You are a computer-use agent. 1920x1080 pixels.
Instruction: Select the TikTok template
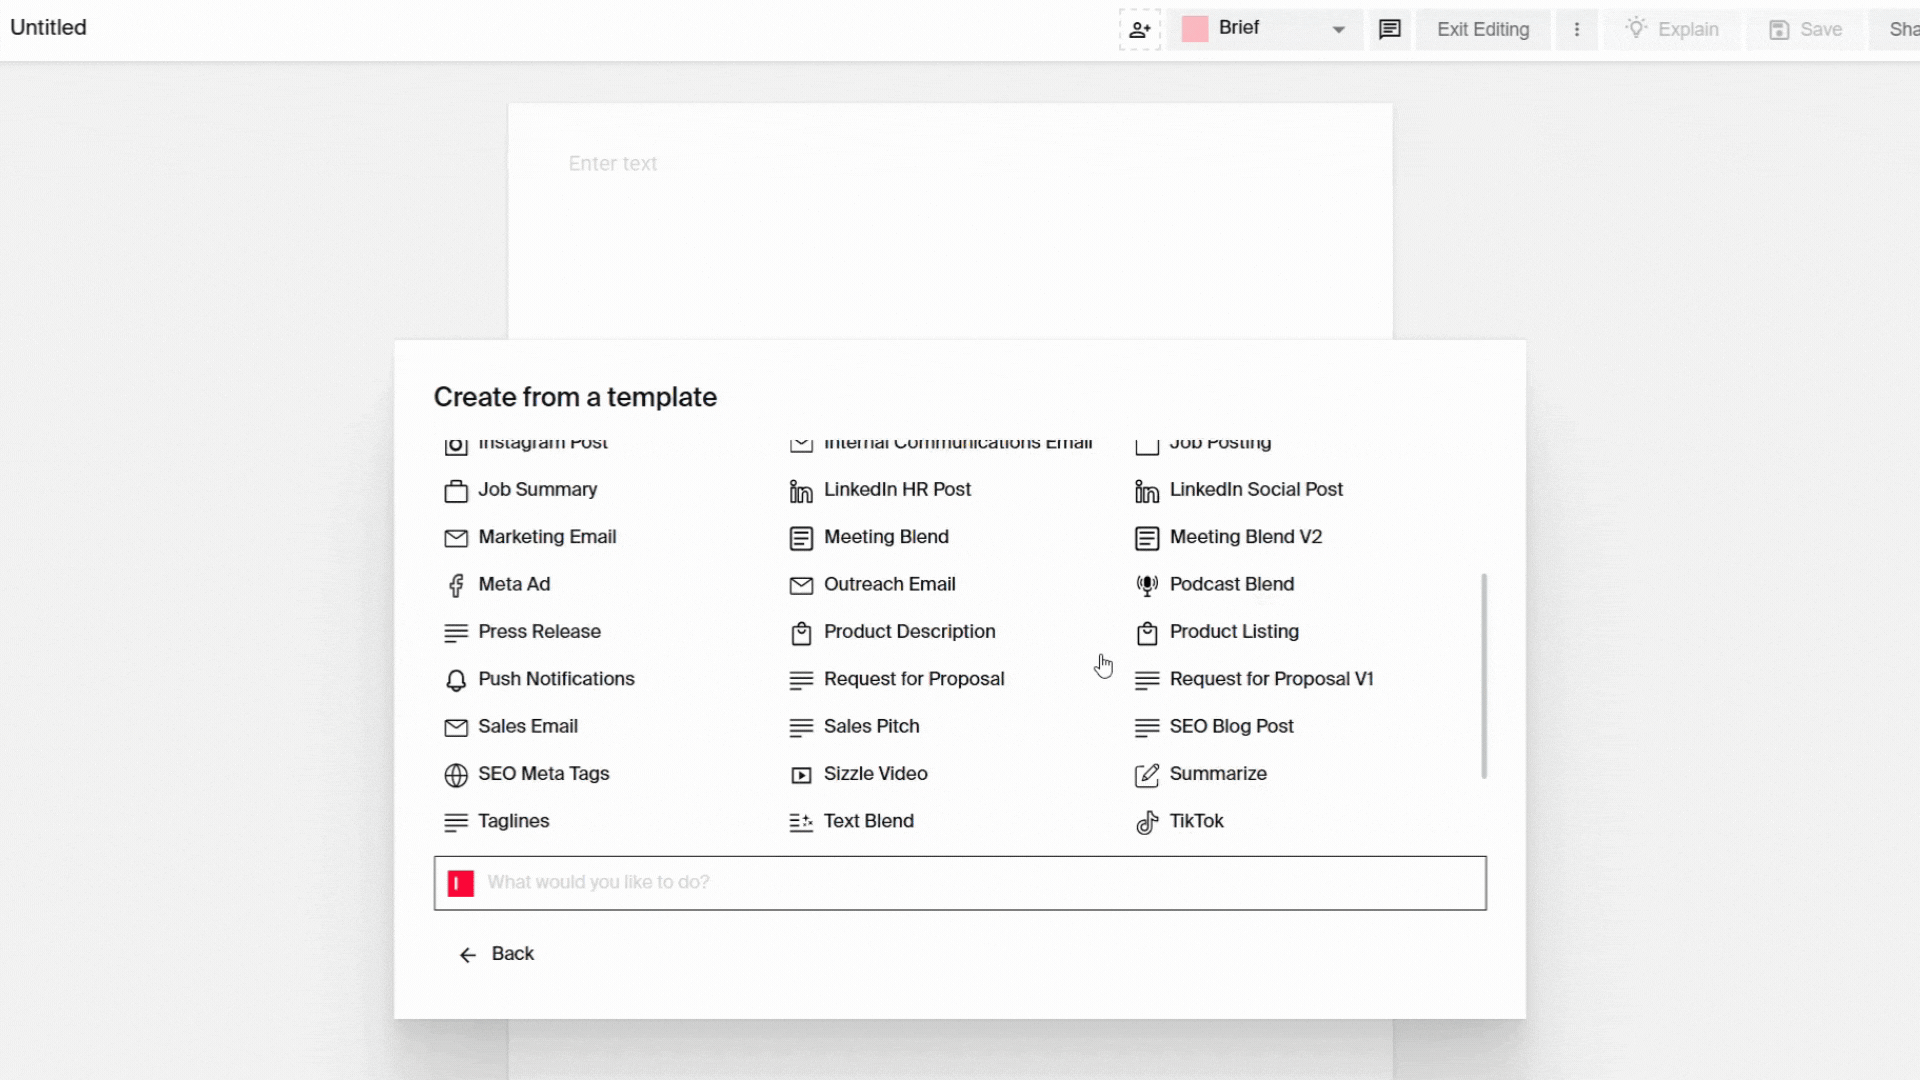click(x=1196, y=821)
